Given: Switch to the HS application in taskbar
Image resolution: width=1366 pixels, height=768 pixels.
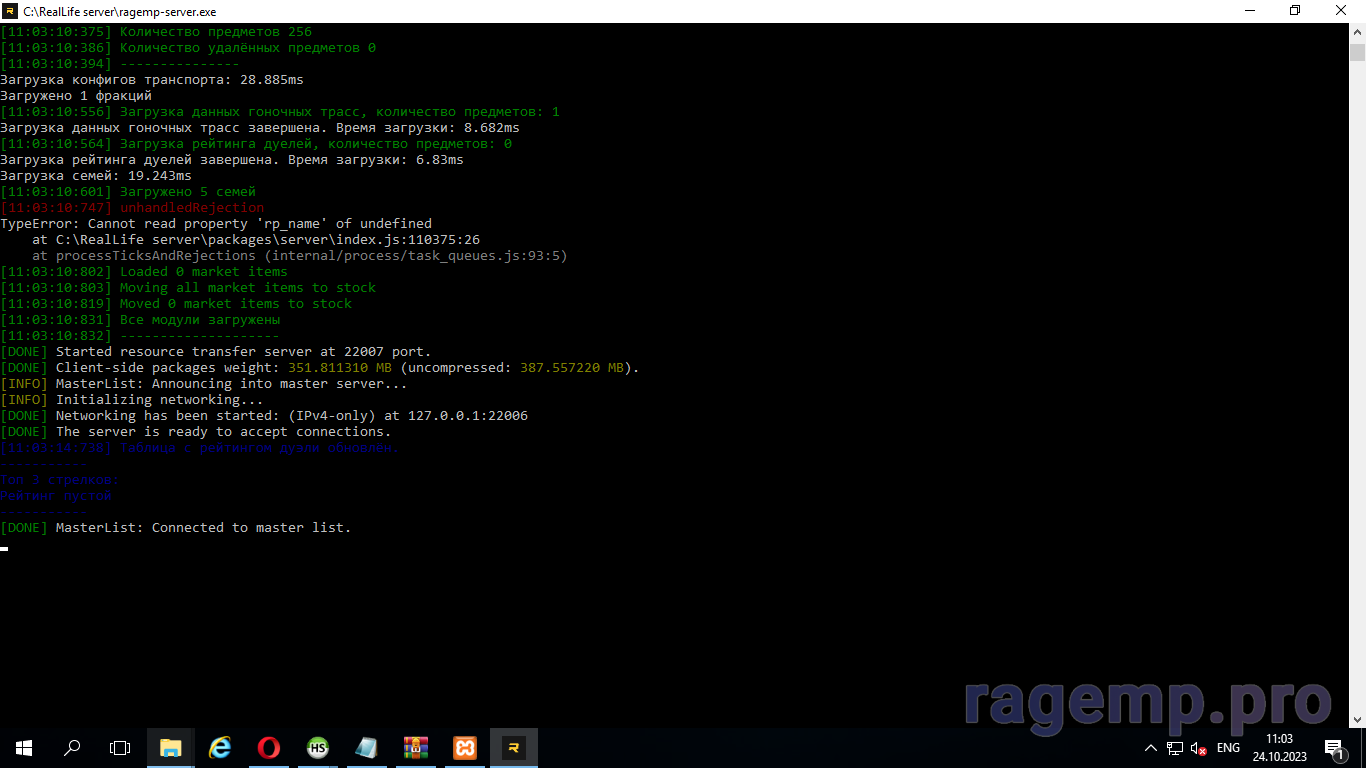Looking at the screenshot, I should [x=317, y=747].
